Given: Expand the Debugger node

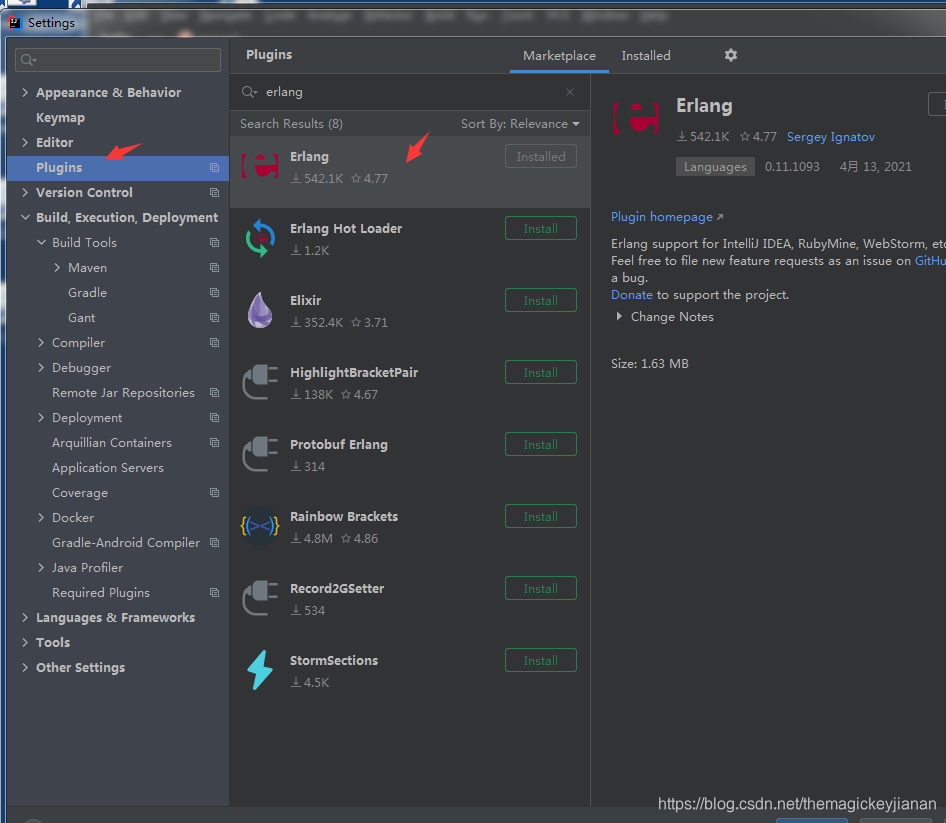Looking at the screenshot, I should pyautogui.click(x=41, y=367).
